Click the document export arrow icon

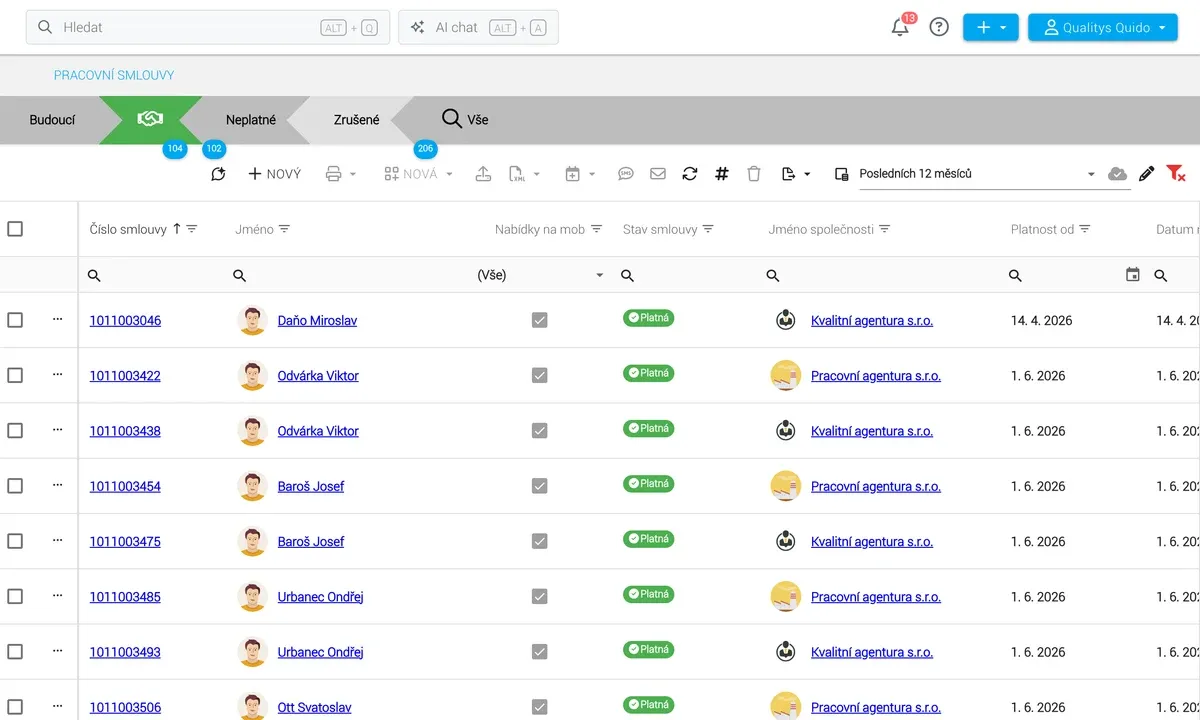coord(788,174)
